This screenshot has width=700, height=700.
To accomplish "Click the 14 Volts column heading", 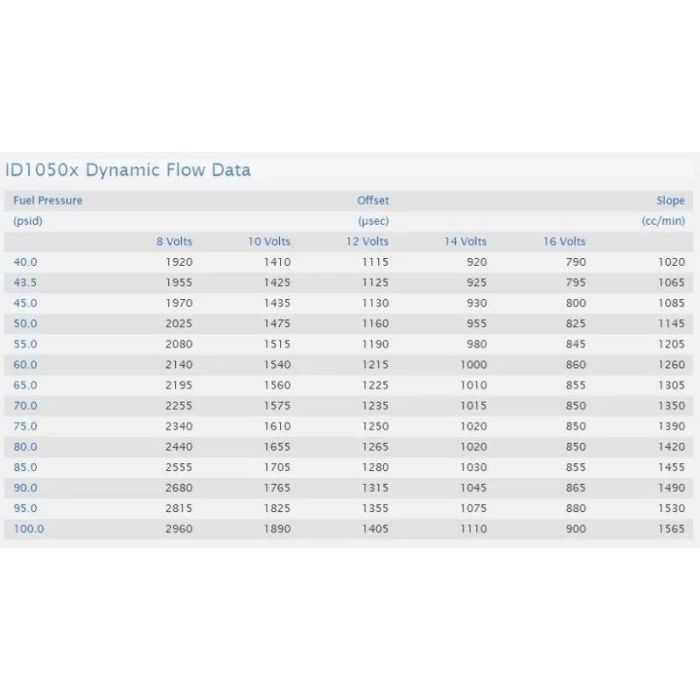I will [x=465, y=241].
